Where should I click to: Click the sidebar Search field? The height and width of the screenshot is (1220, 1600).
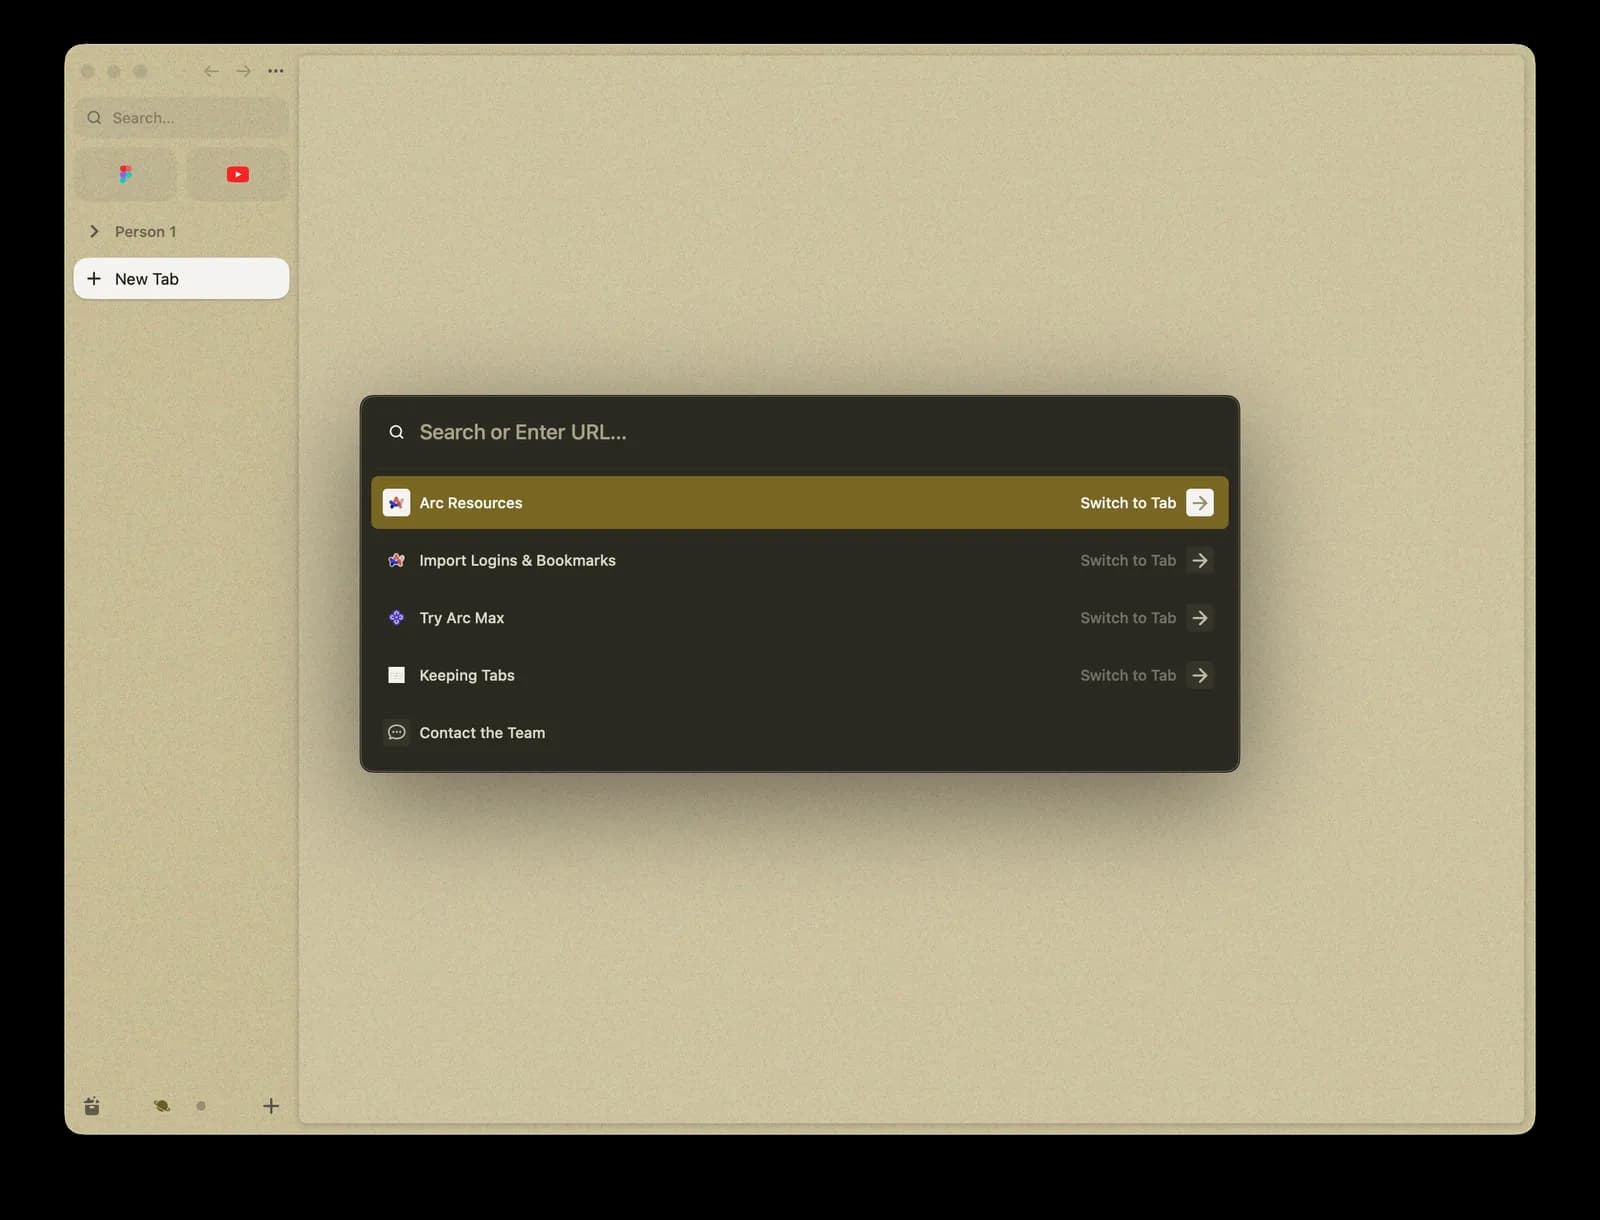pos(181,118)
